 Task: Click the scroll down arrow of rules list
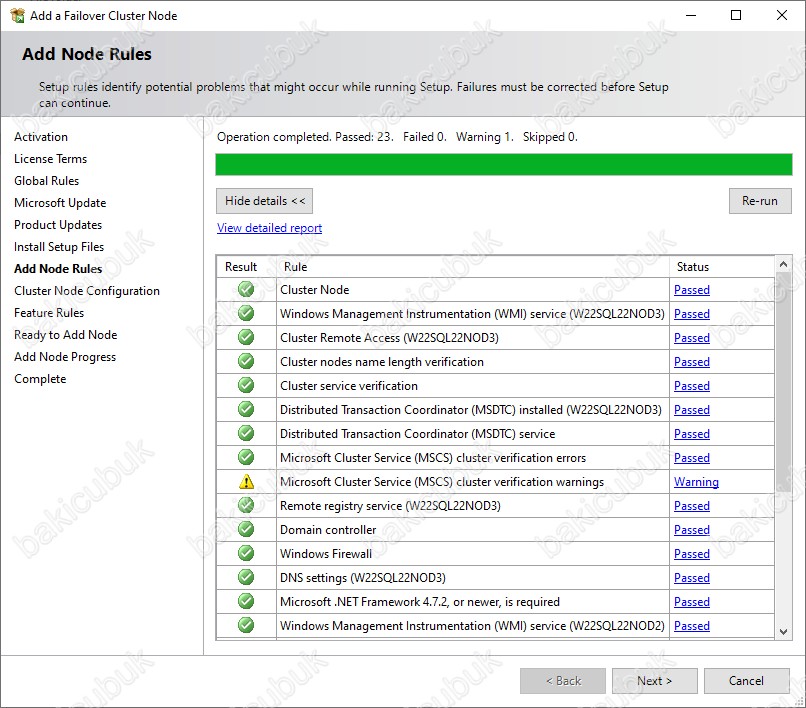783,631
